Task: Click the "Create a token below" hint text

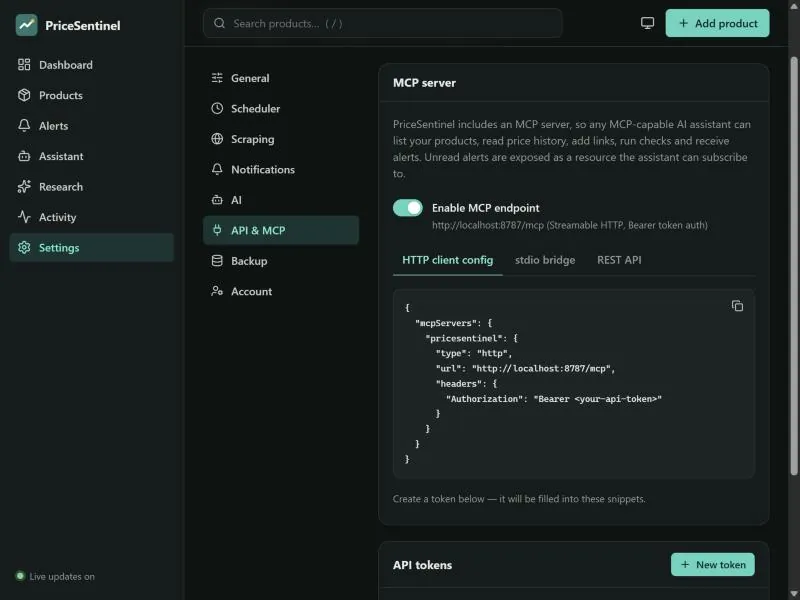Action: (519, 499)
